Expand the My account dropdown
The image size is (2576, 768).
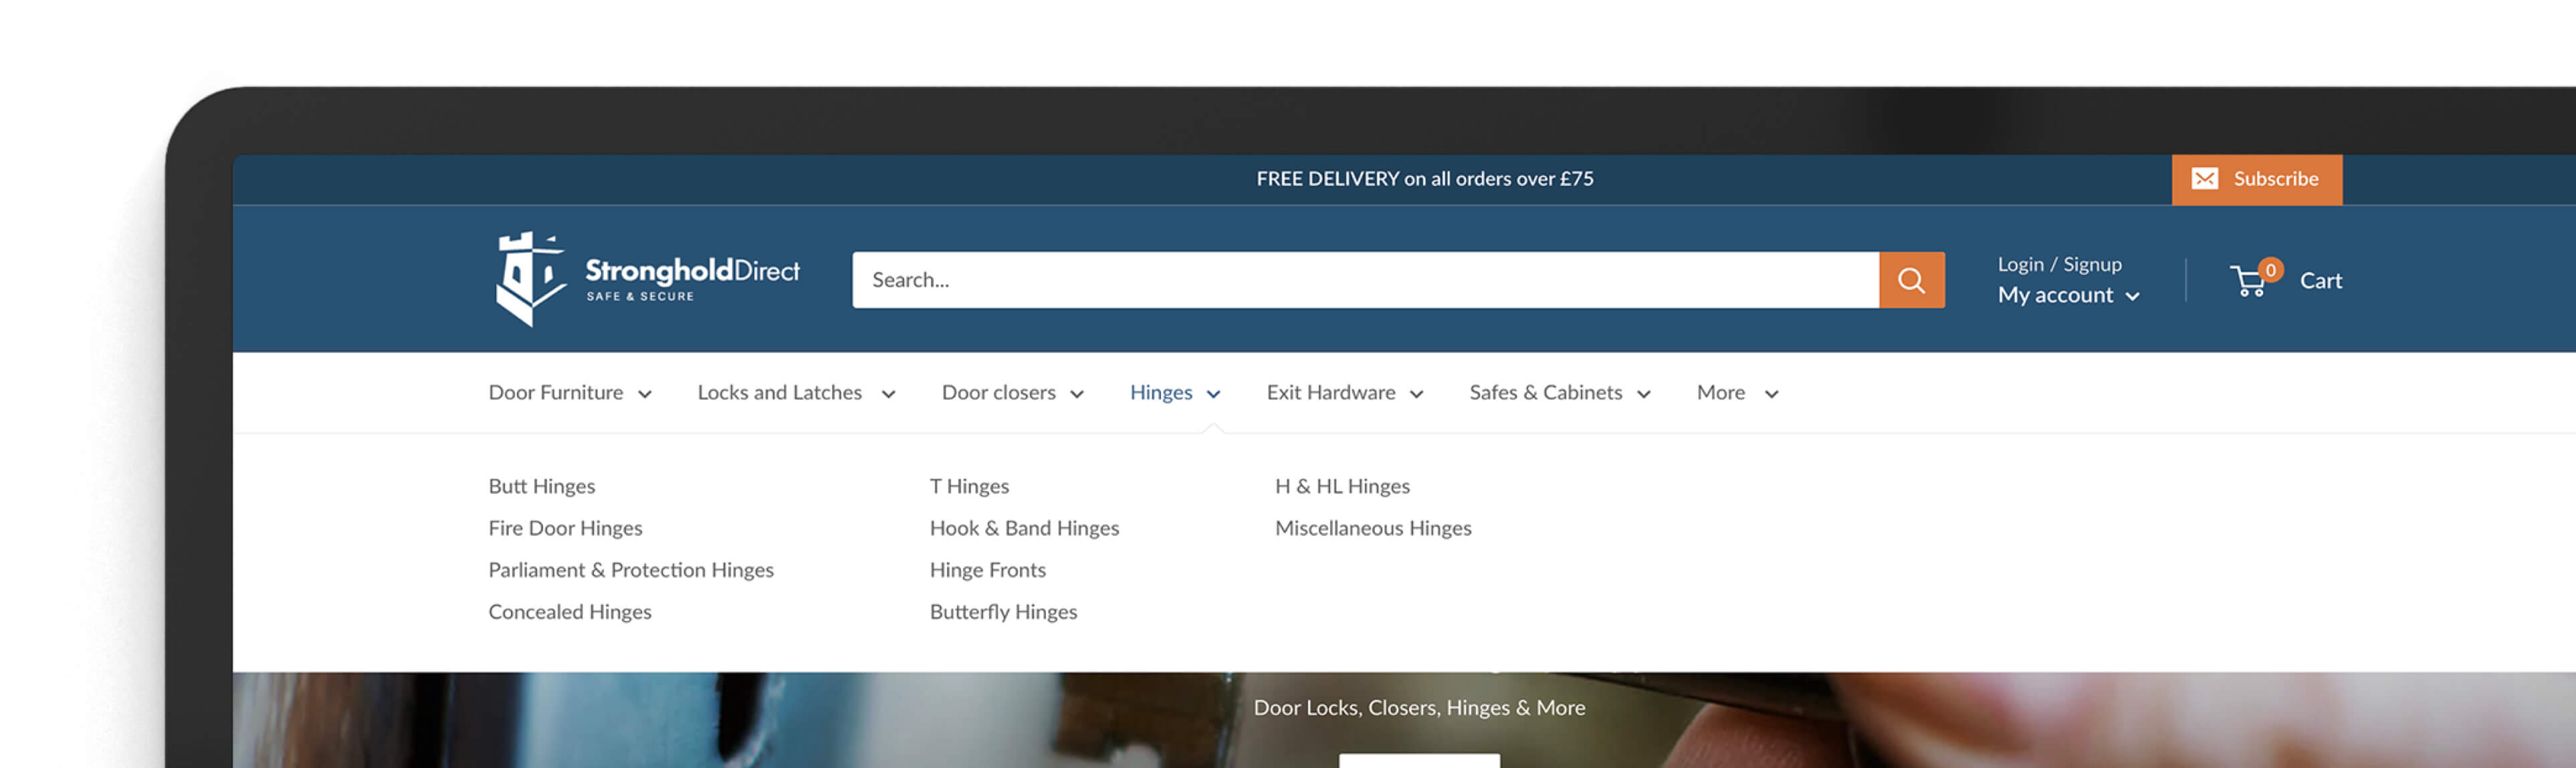pyautogui.click(x=2068, y=295)
